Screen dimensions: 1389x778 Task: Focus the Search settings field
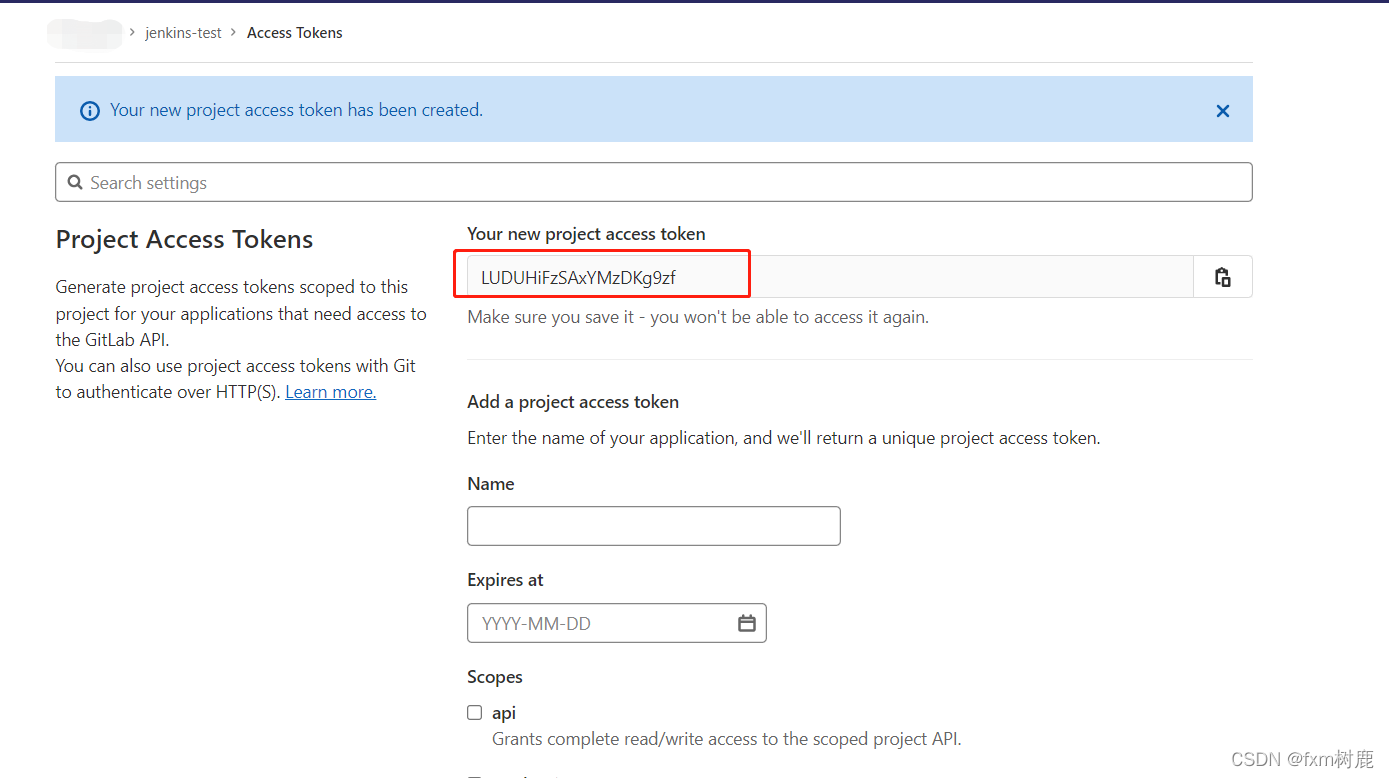click(653, 182)
